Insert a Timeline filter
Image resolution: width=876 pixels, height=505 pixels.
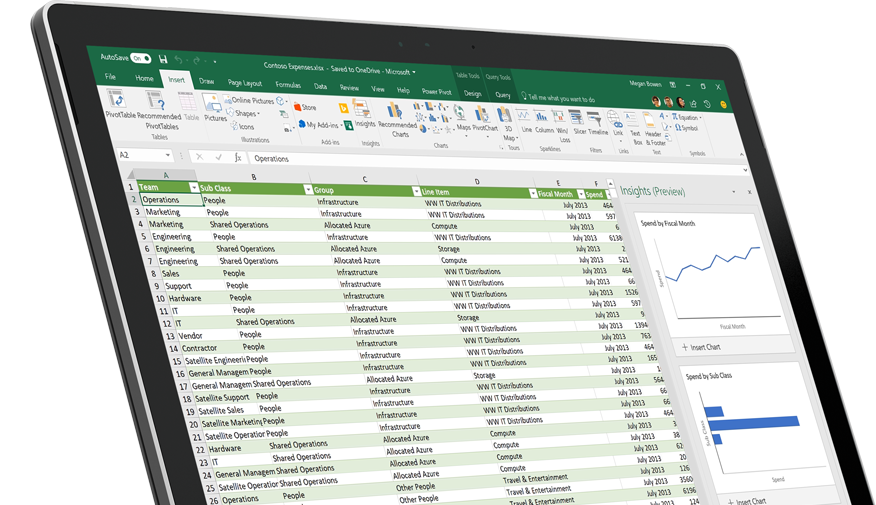point(596,123)
